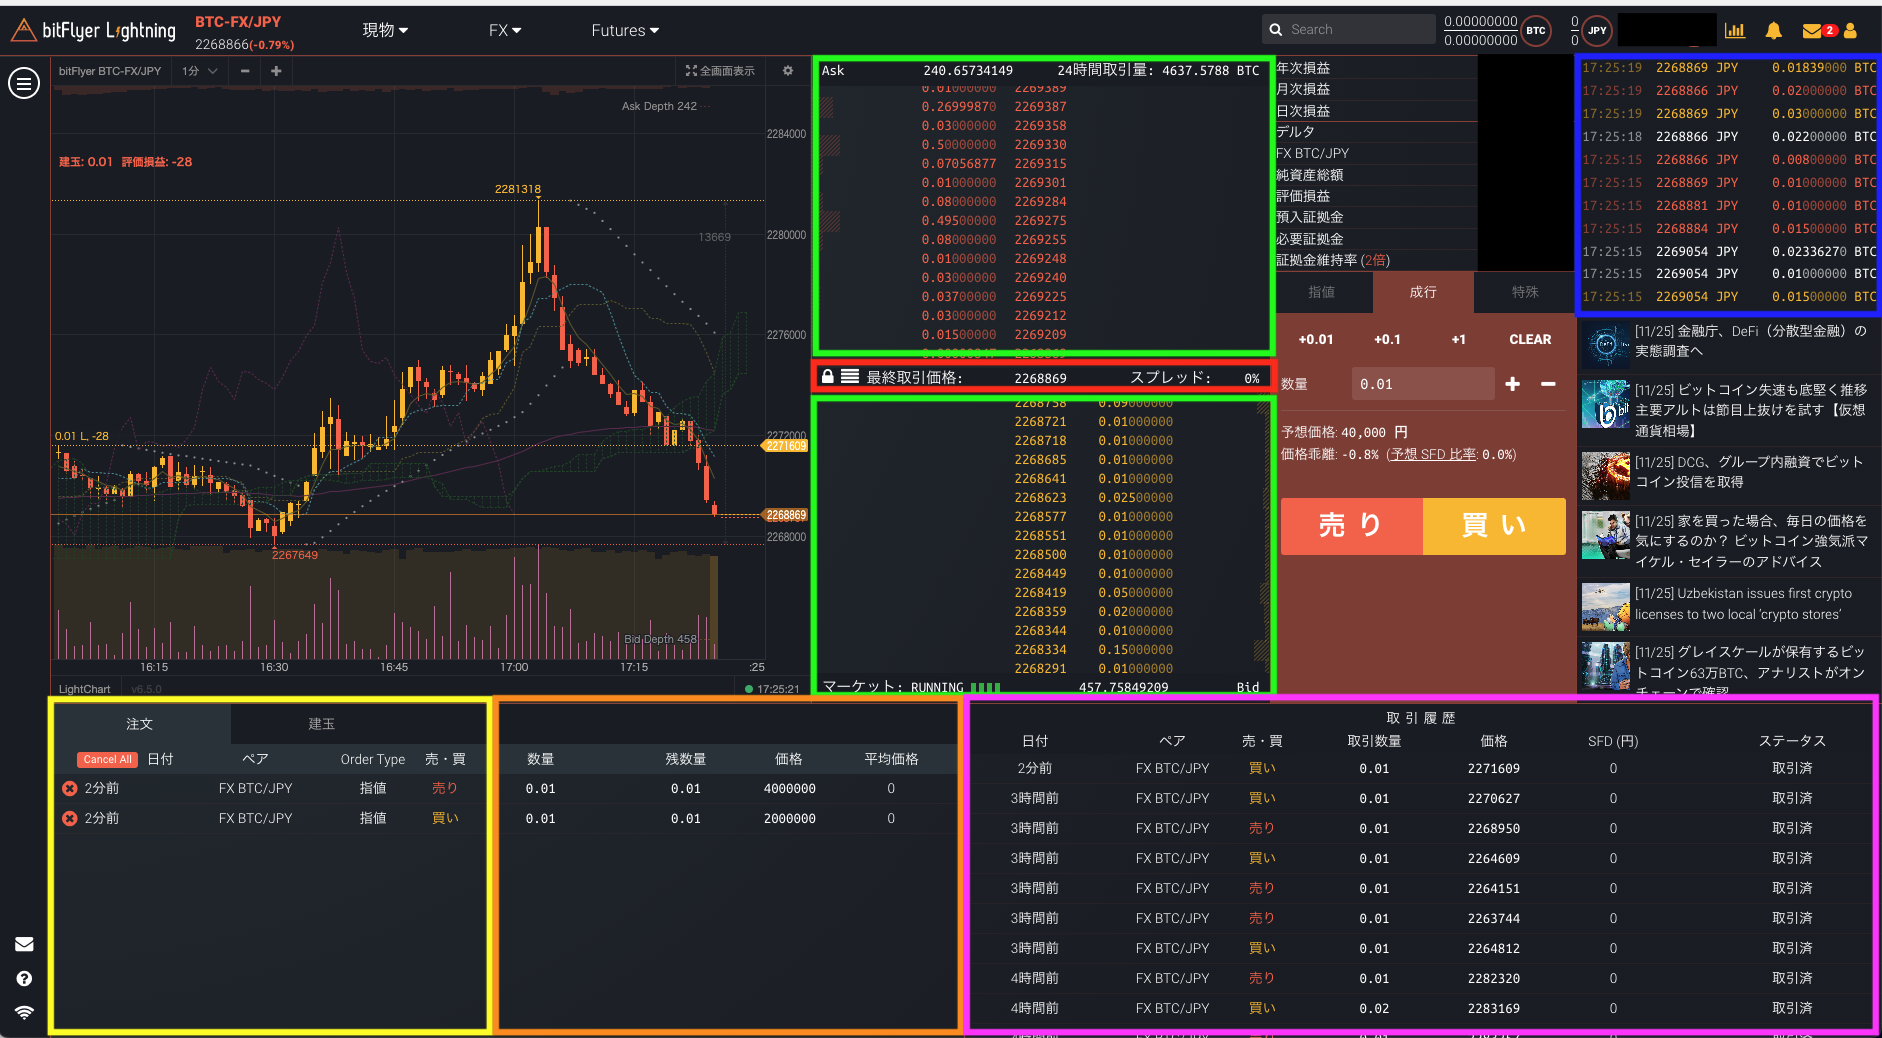Open news Uzbekistan issues first crypto licenses
Image resolution: width=1882 pixels, height=1038 pixels.
coord(1744,604)
